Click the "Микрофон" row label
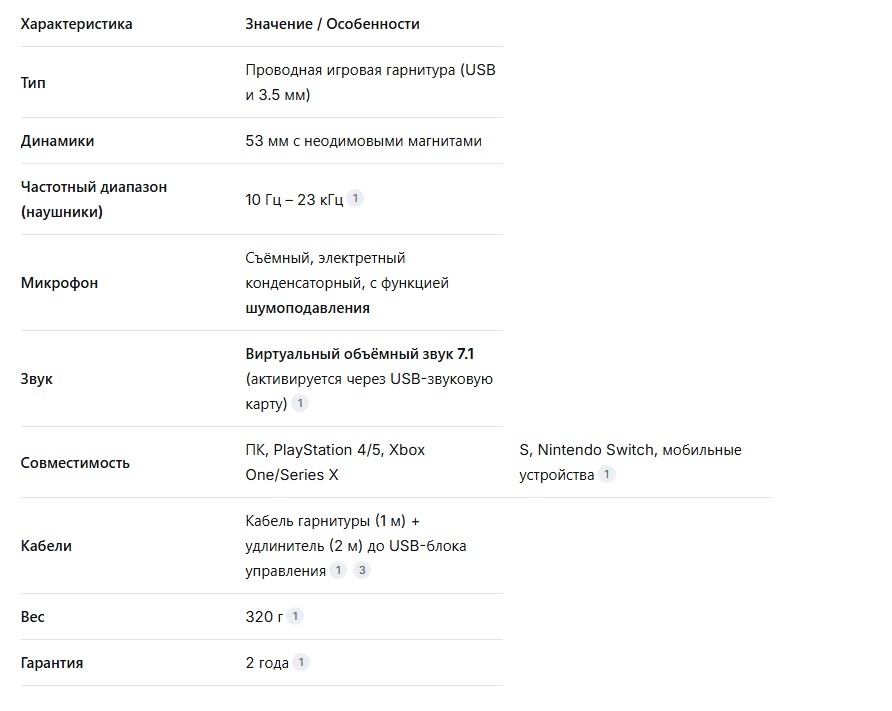 [x=59, y=283]
